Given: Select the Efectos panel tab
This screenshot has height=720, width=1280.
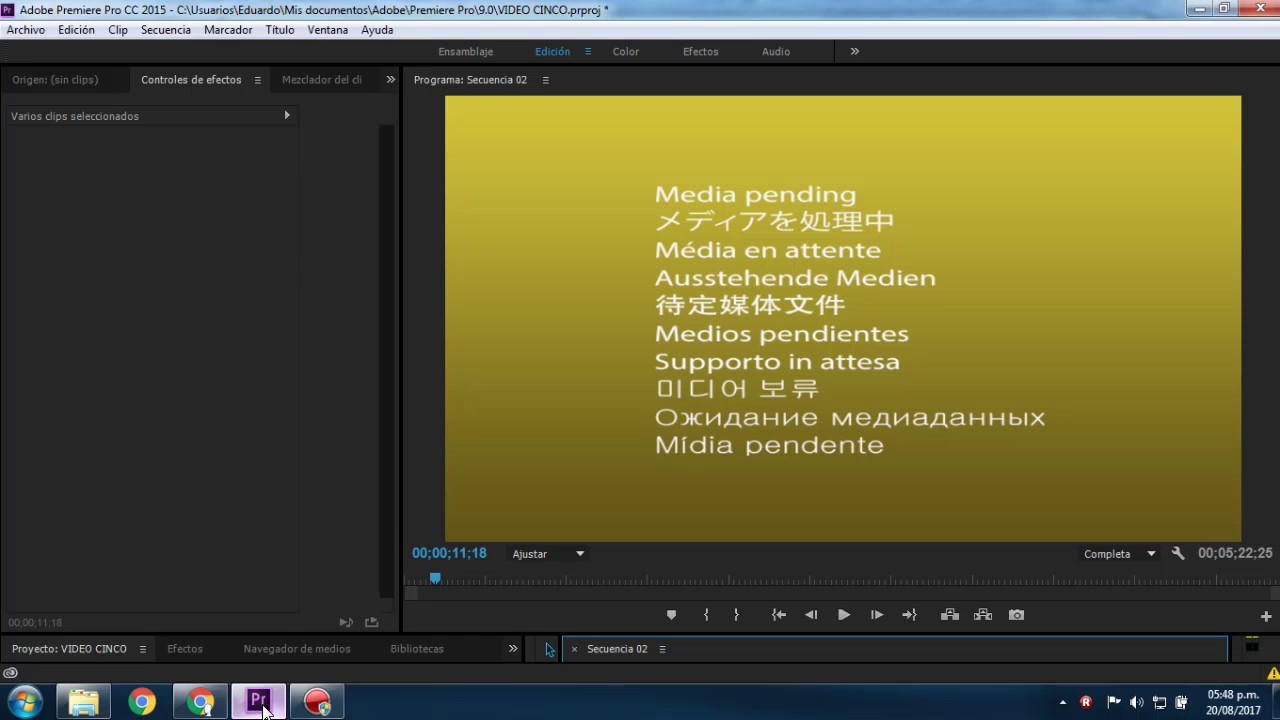Looking at the screenshot, I should pyautogui.click(x=185, y=649).
